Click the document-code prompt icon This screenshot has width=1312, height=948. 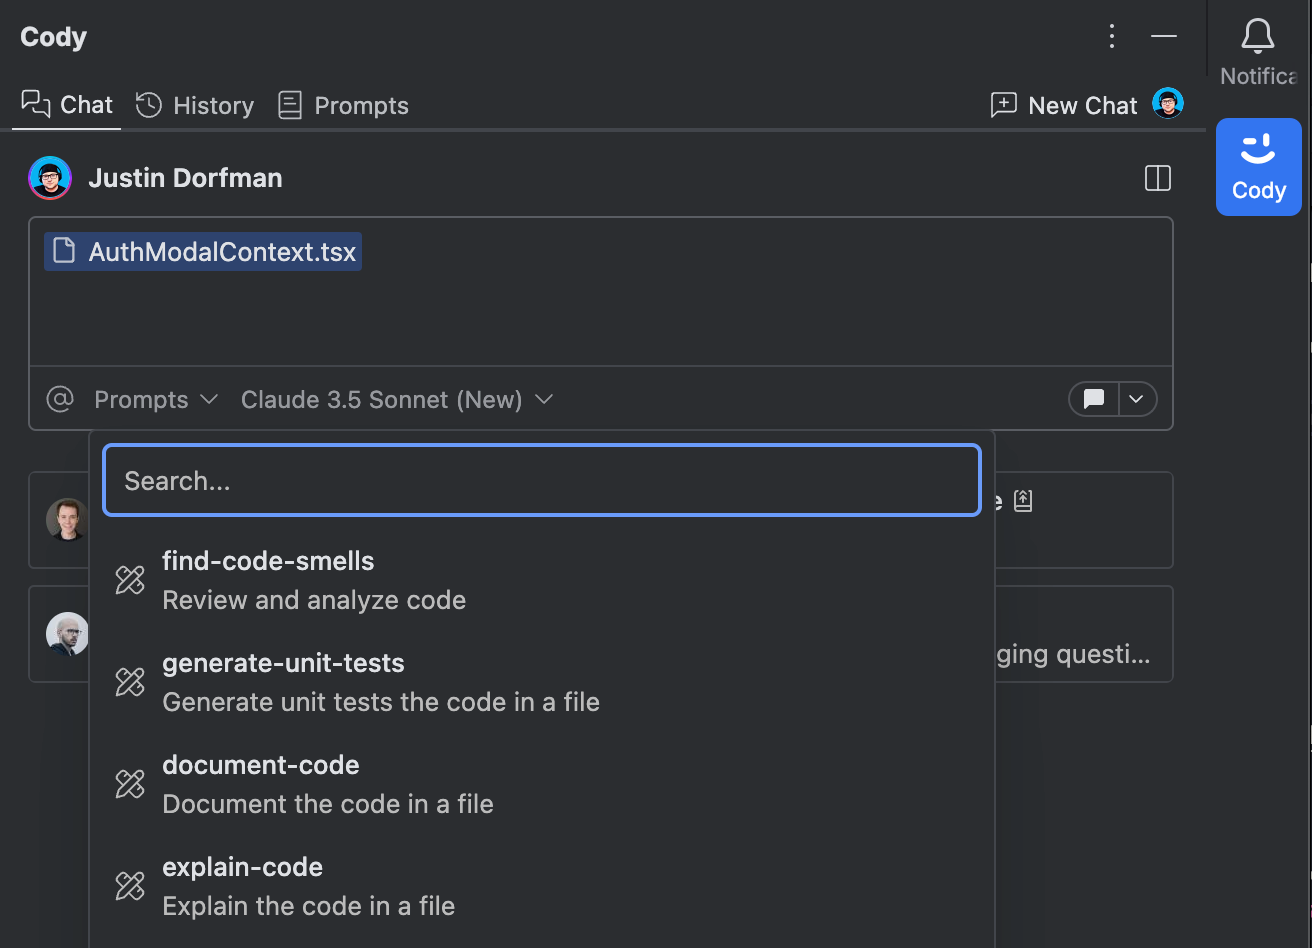(x=130, y=784)
